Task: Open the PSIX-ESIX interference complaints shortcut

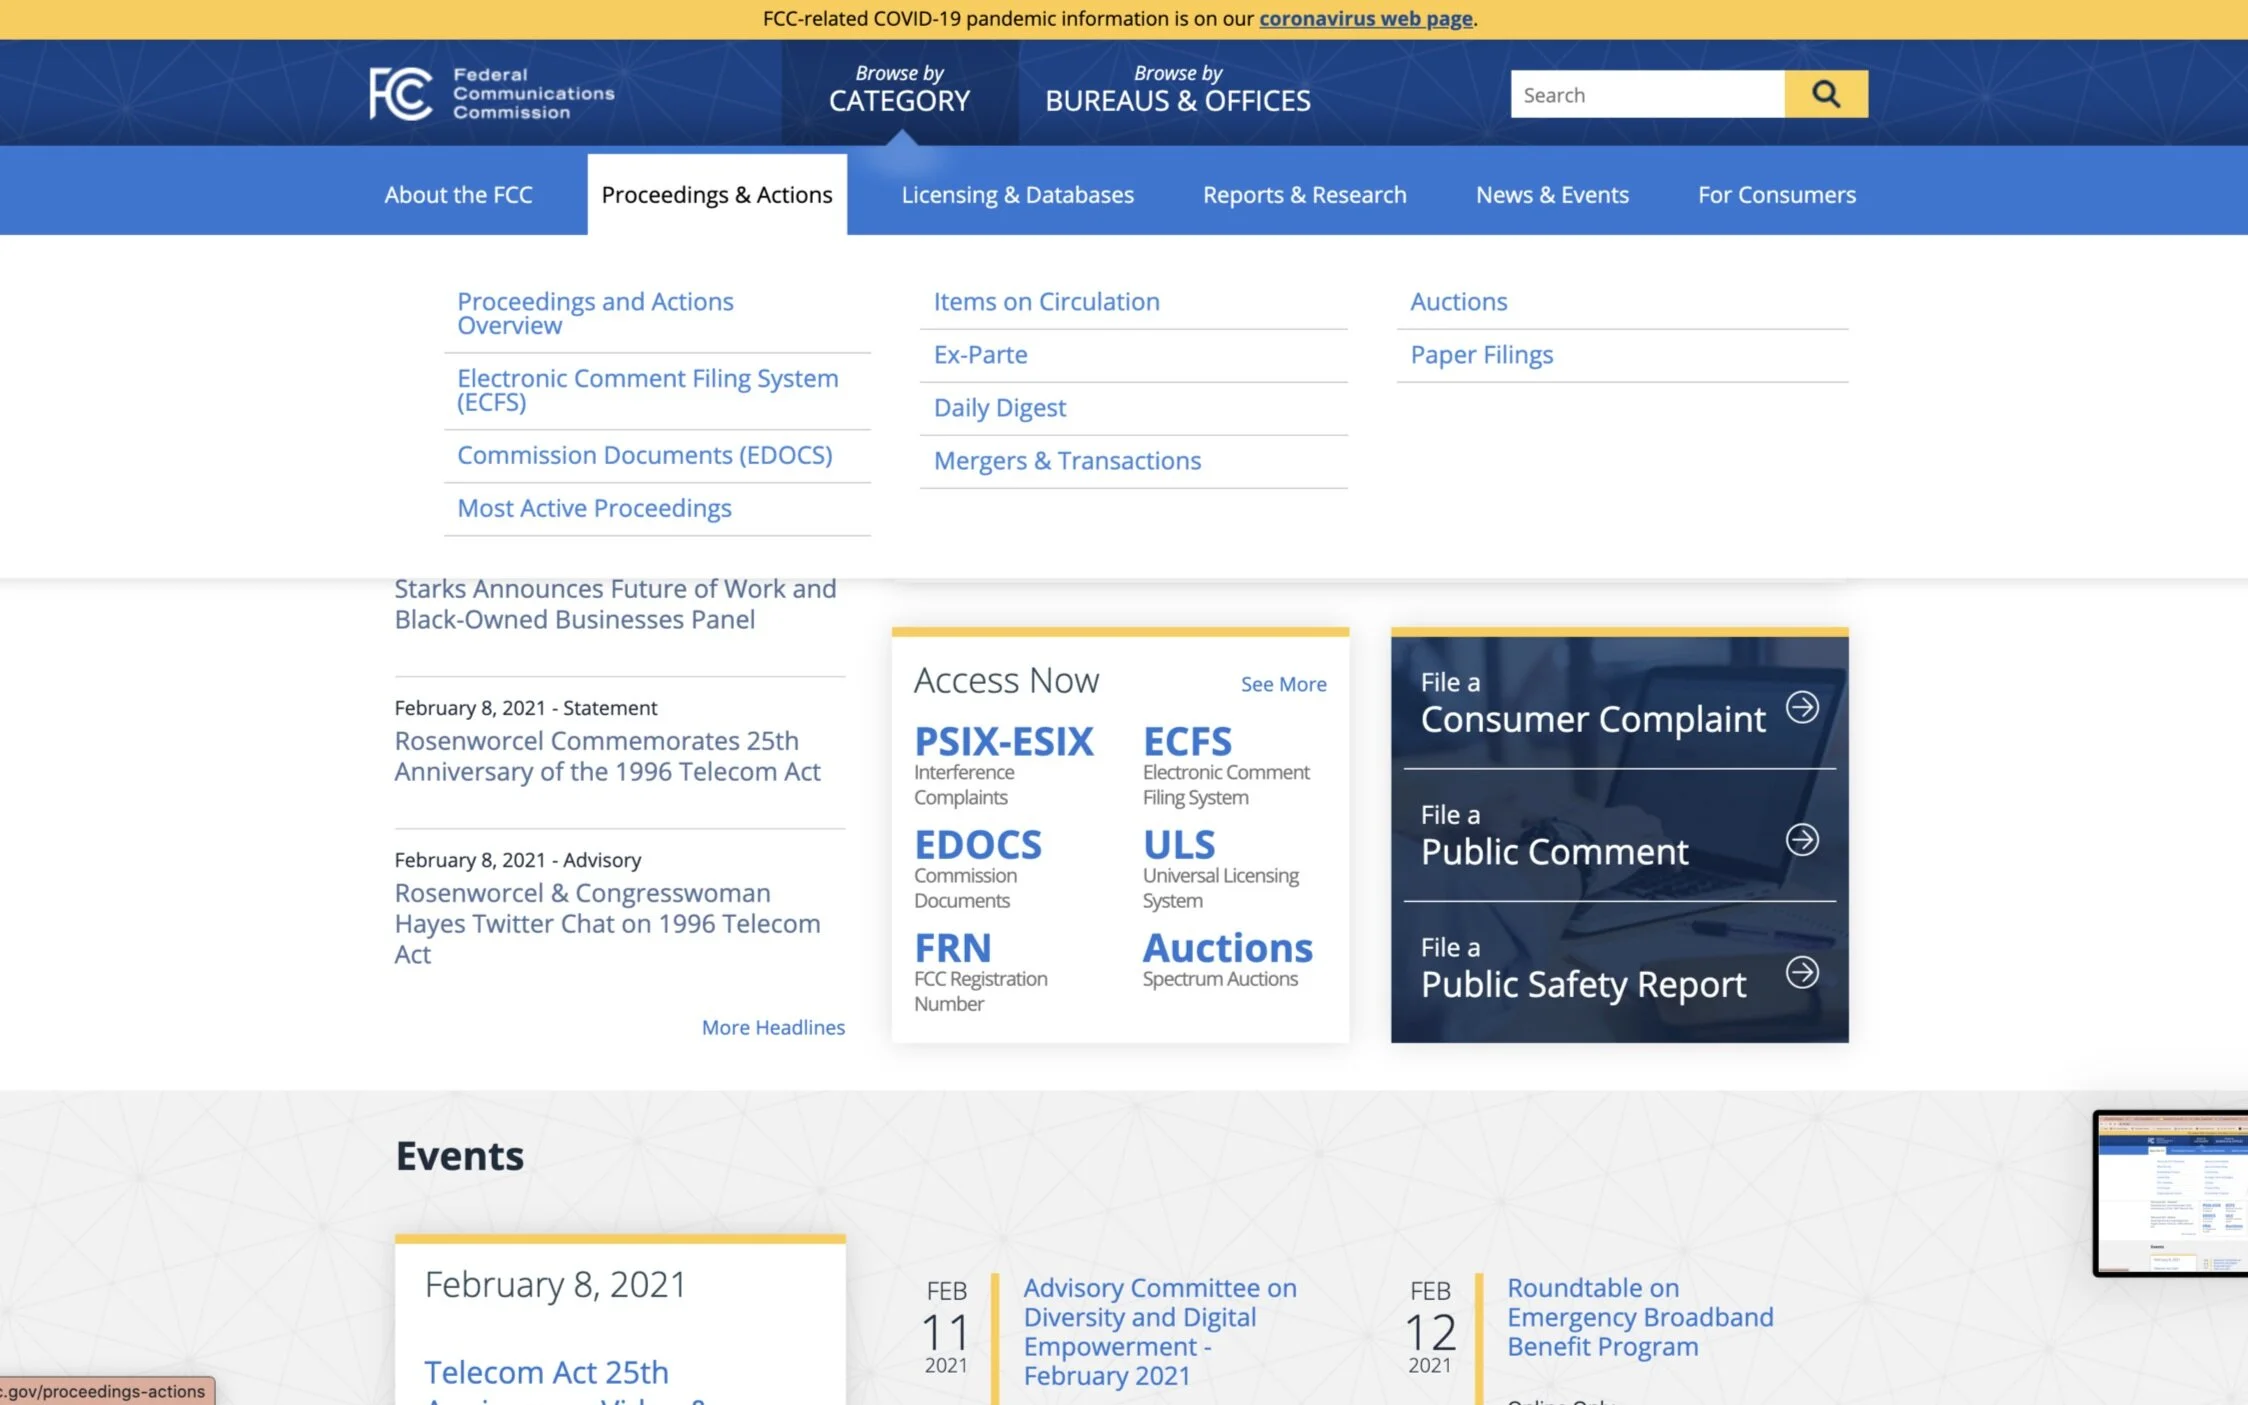Action: point(1003,742)
